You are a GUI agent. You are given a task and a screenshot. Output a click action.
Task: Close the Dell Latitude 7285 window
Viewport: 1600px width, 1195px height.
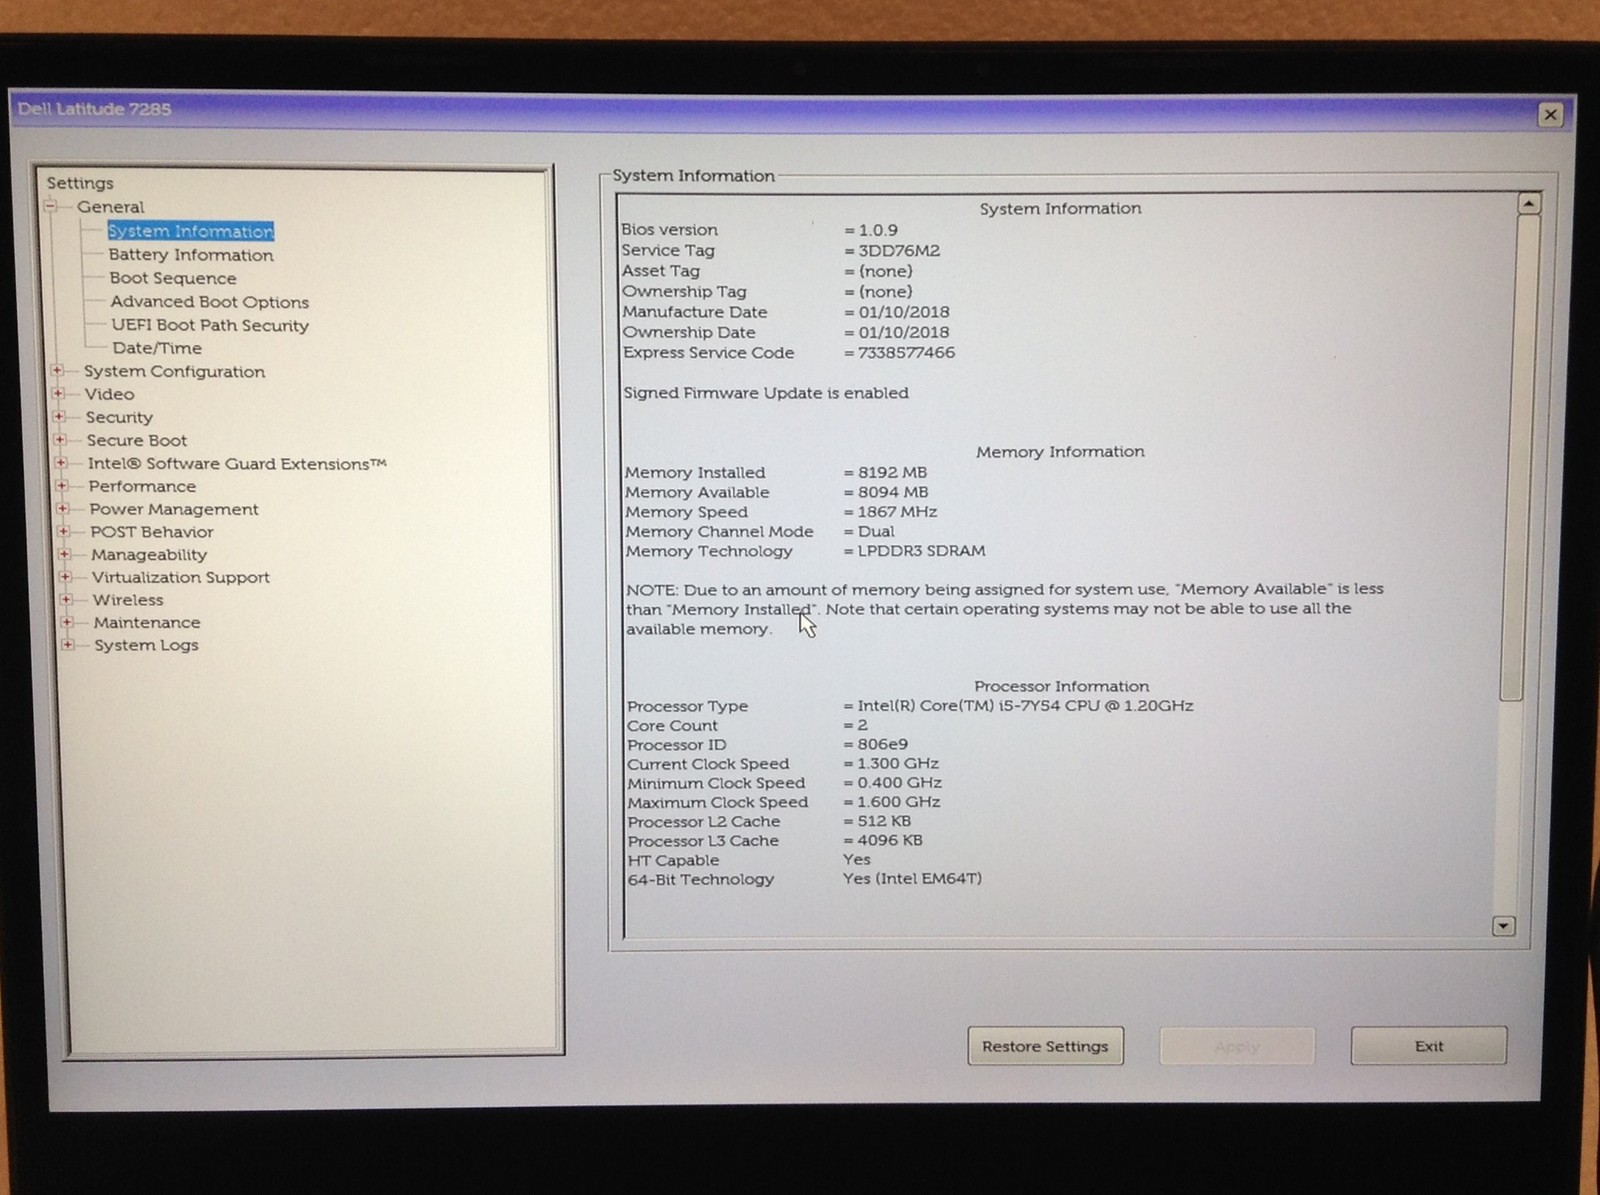click(x=1550, y=114)
